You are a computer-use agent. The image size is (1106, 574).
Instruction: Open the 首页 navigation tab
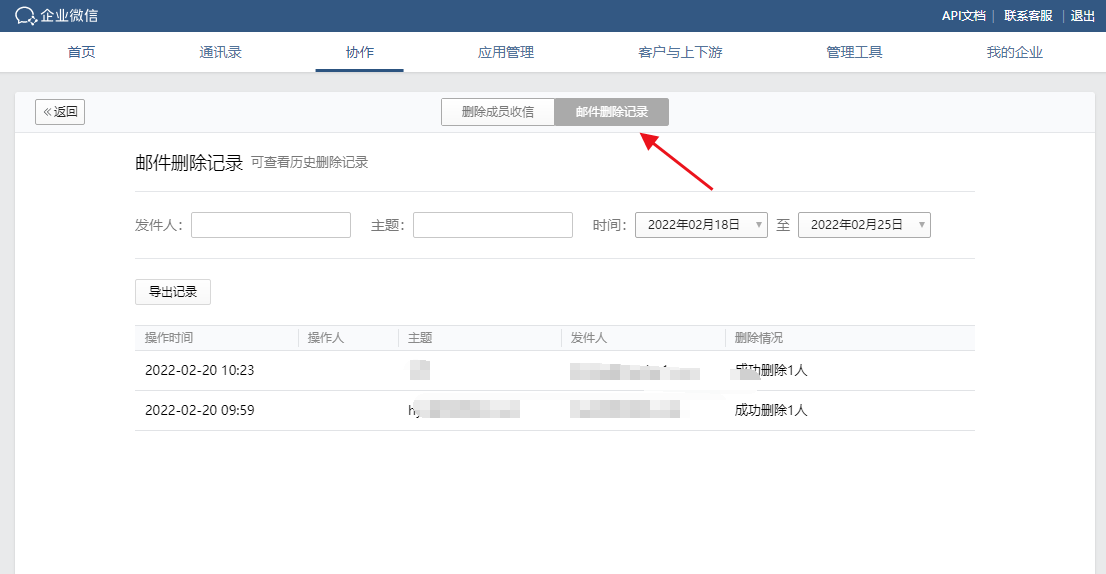coord(81,52)
